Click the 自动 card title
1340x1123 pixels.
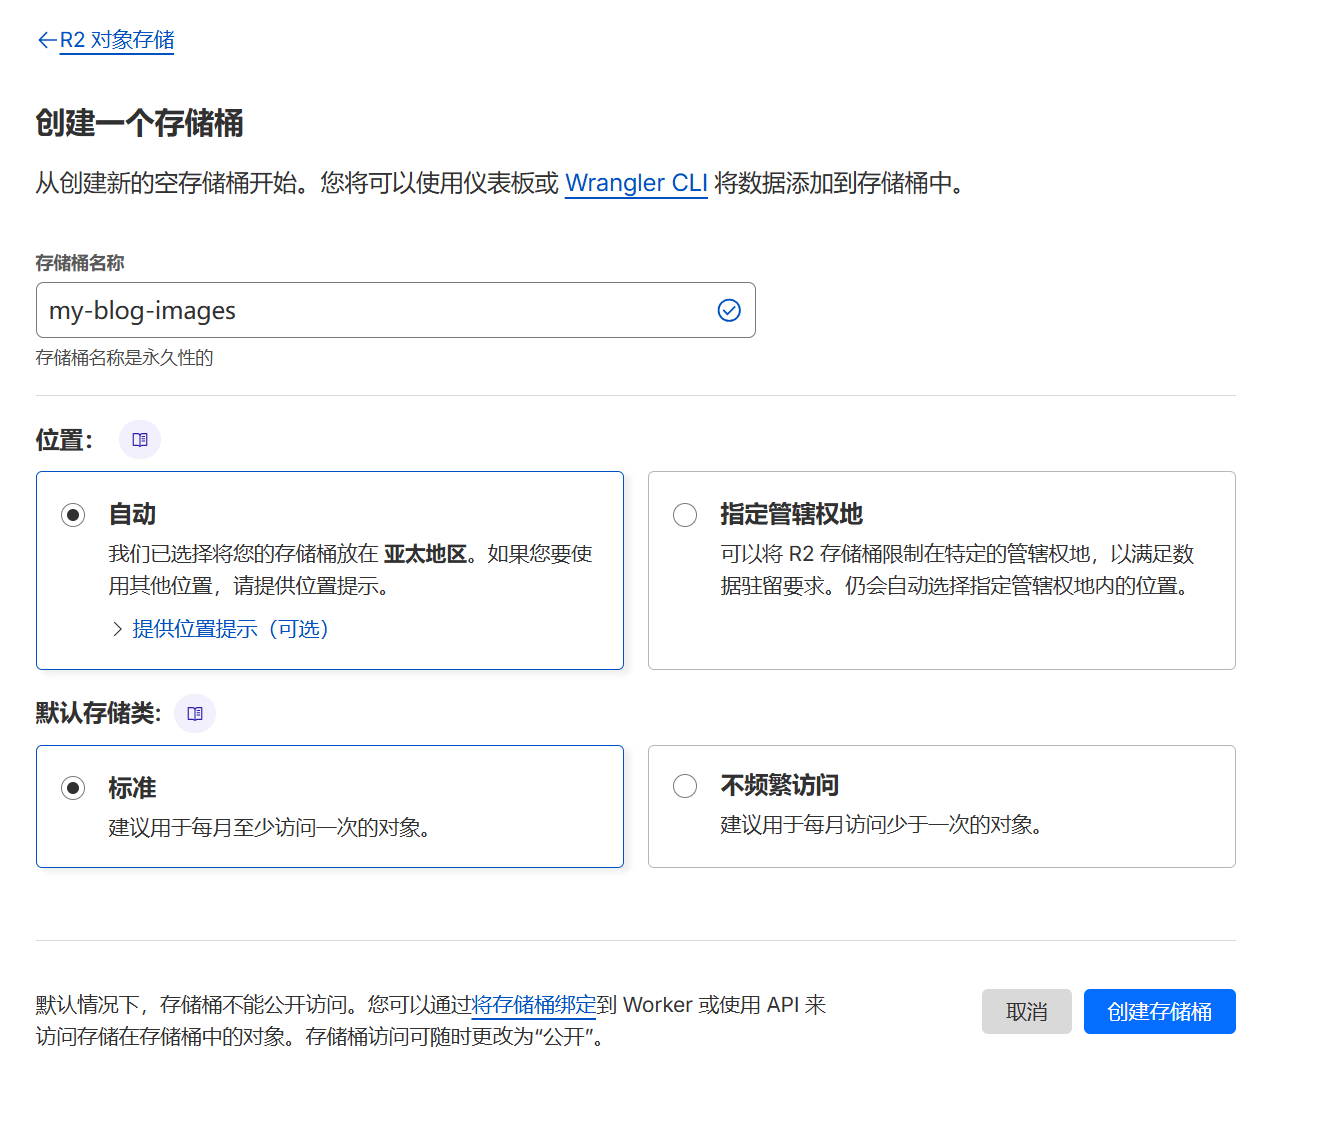tap(132, 514)
